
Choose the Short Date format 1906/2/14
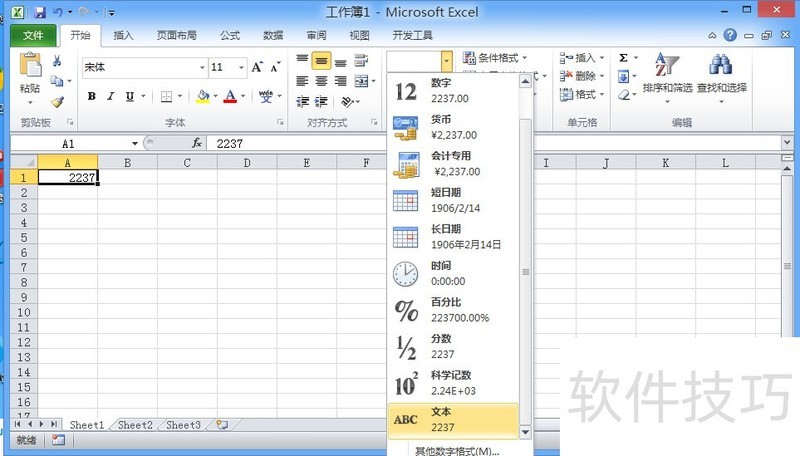[453, 200]
